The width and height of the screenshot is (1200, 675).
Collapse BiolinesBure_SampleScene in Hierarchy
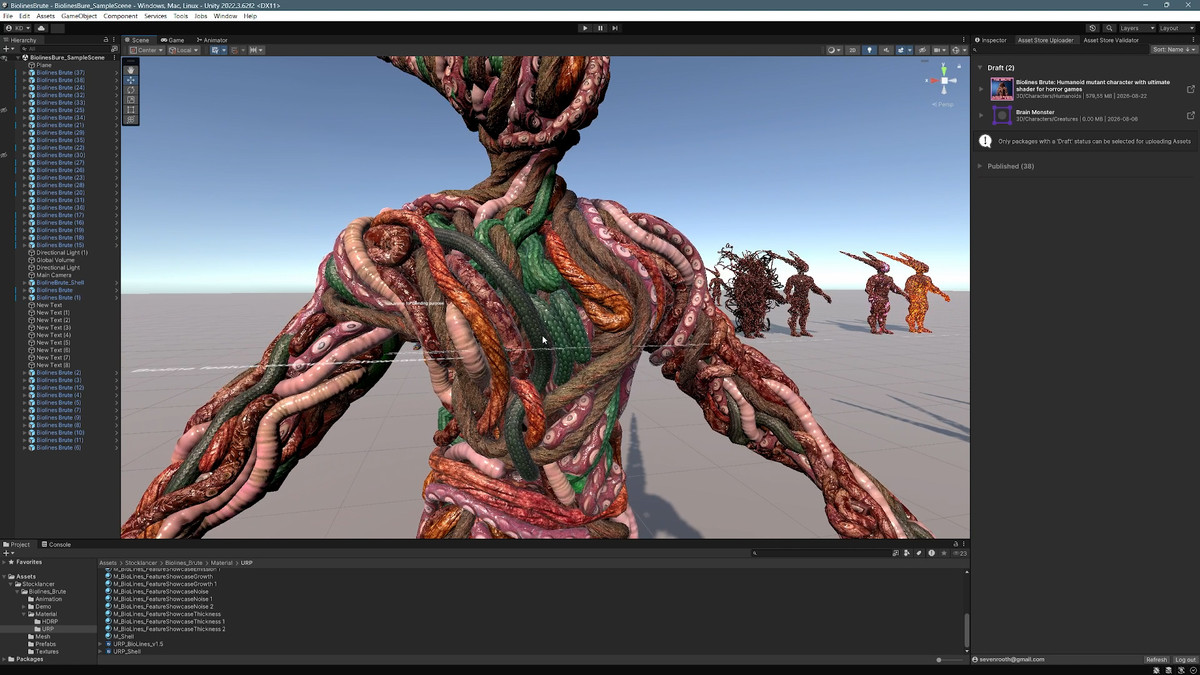click(17, 58)
